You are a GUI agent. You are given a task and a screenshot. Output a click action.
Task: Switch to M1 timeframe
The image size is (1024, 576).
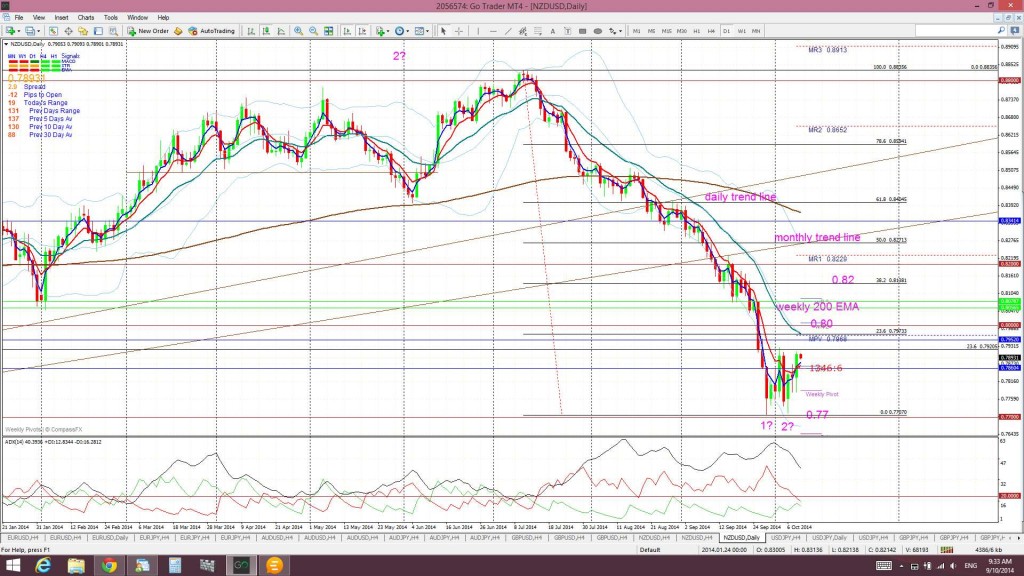pos(637,31)
